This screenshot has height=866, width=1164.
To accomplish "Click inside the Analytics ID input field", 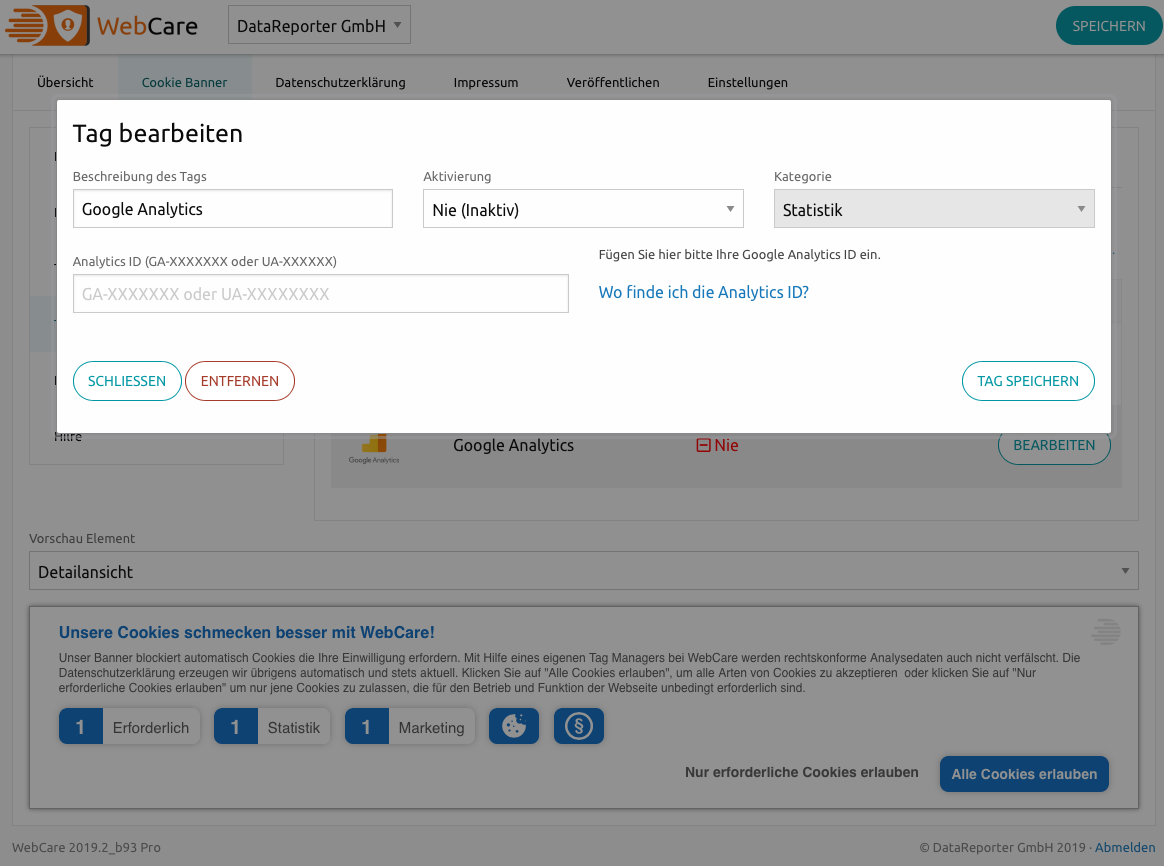I will [320, 293].
